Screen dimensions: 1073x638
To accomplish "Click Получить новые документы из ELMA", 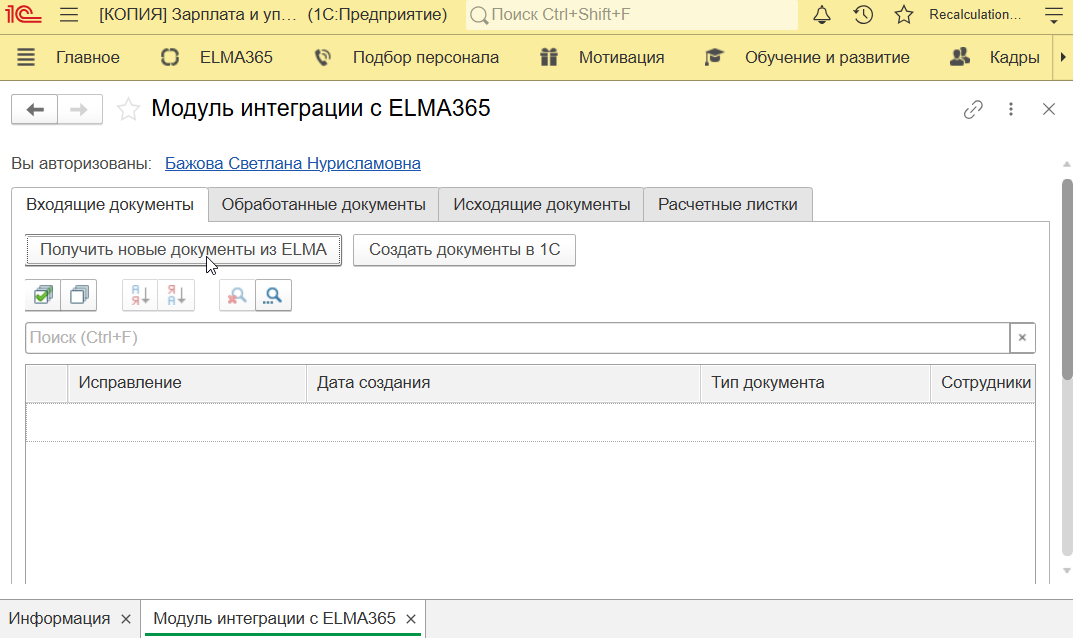I will pos(183,250).
